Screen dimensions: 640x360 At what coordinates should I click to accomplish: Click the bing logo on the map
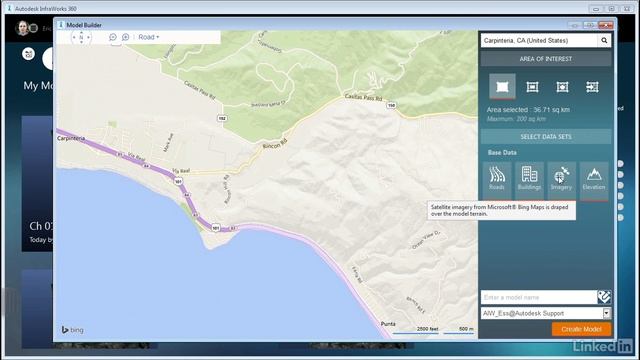[x=73, y=330]
